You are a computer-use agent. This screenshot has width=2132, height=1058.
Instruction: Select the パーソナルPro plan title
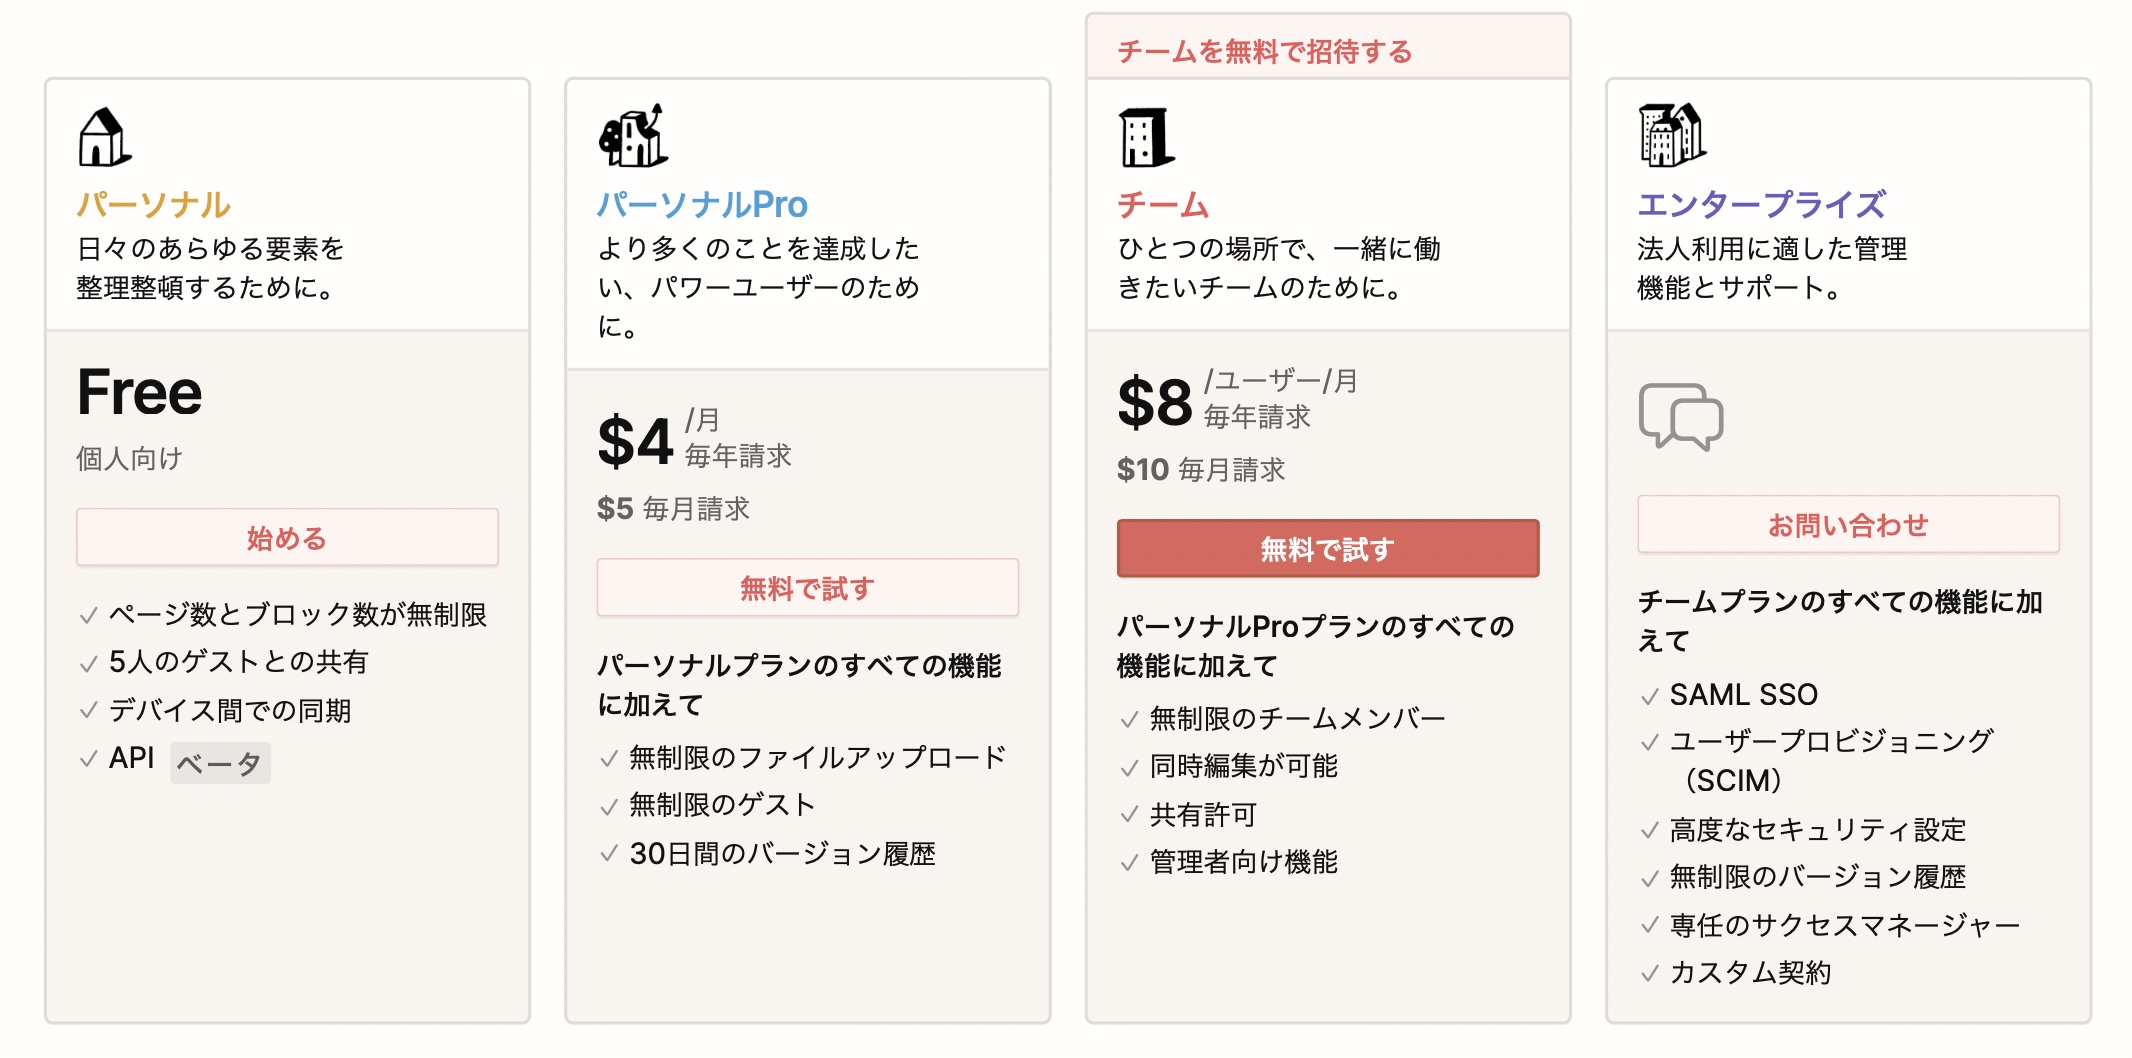(x=702, y=205)
